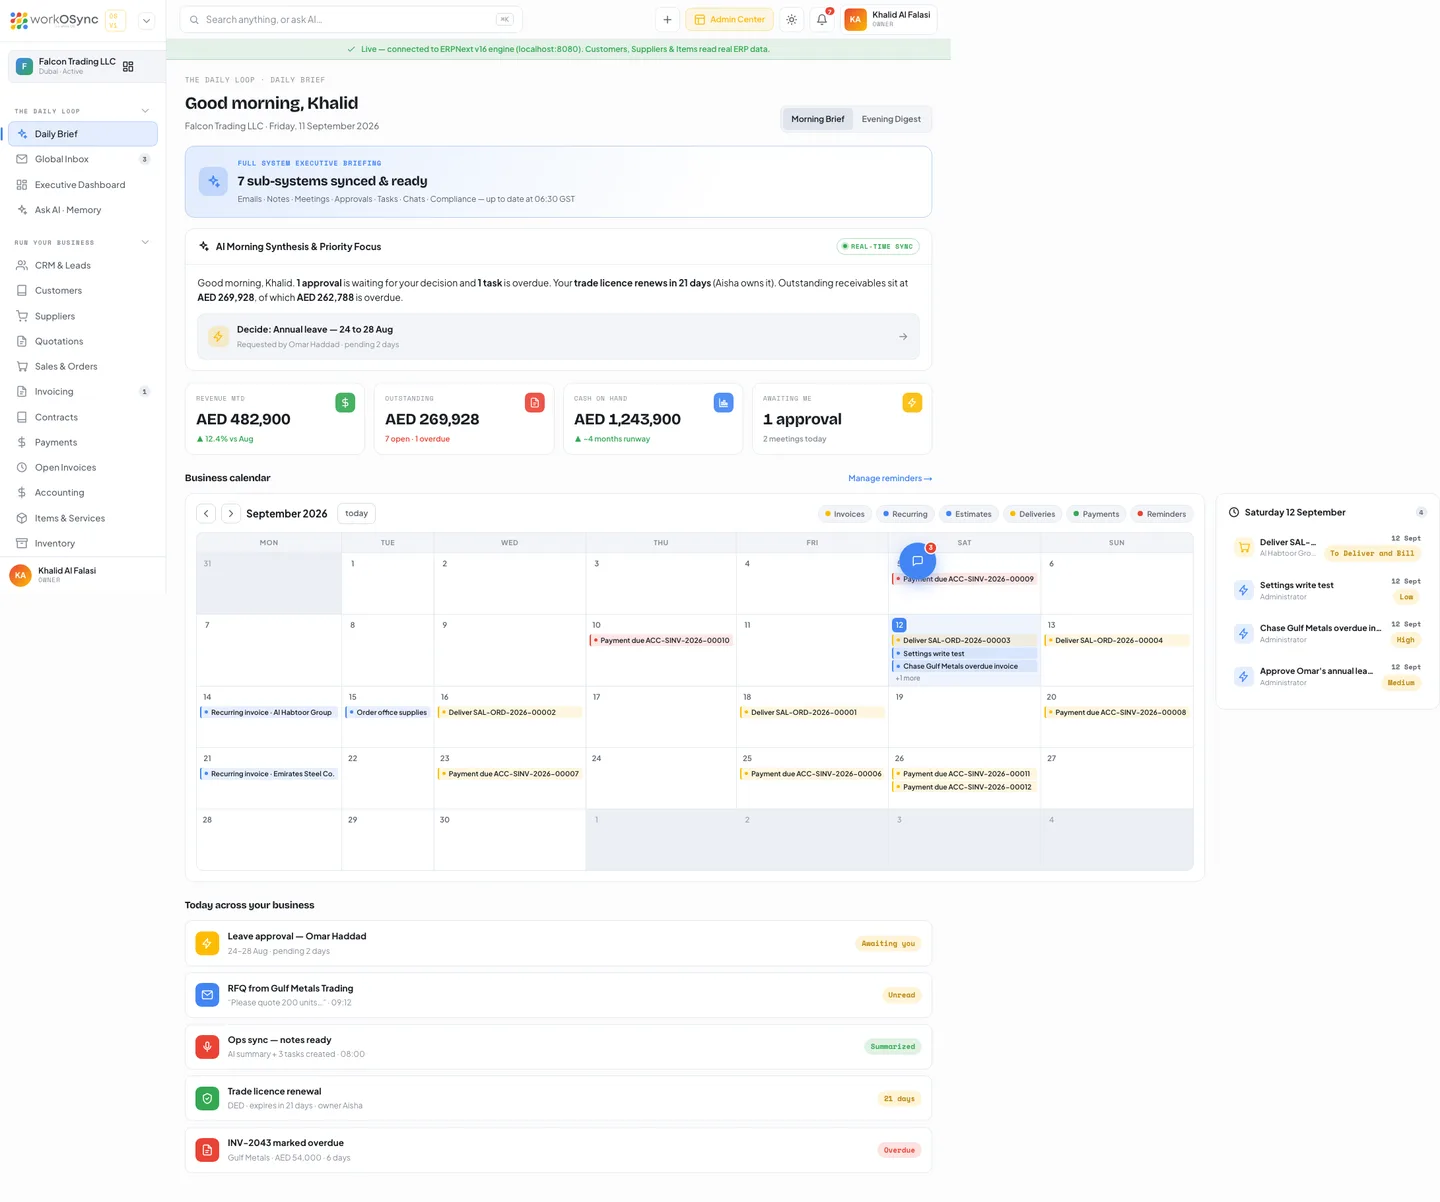This screenshot has height=1202, width=1440.
Task: Click the REAL-TIME SYNC badge
Action: coord(877,246)
